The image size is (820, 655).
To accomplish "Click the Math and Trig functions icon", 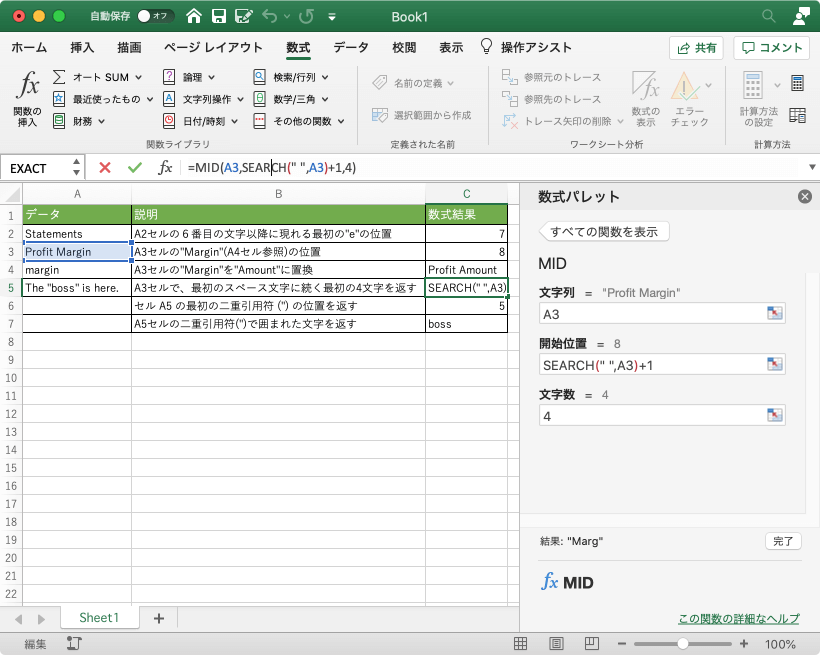I will [259, 98].
